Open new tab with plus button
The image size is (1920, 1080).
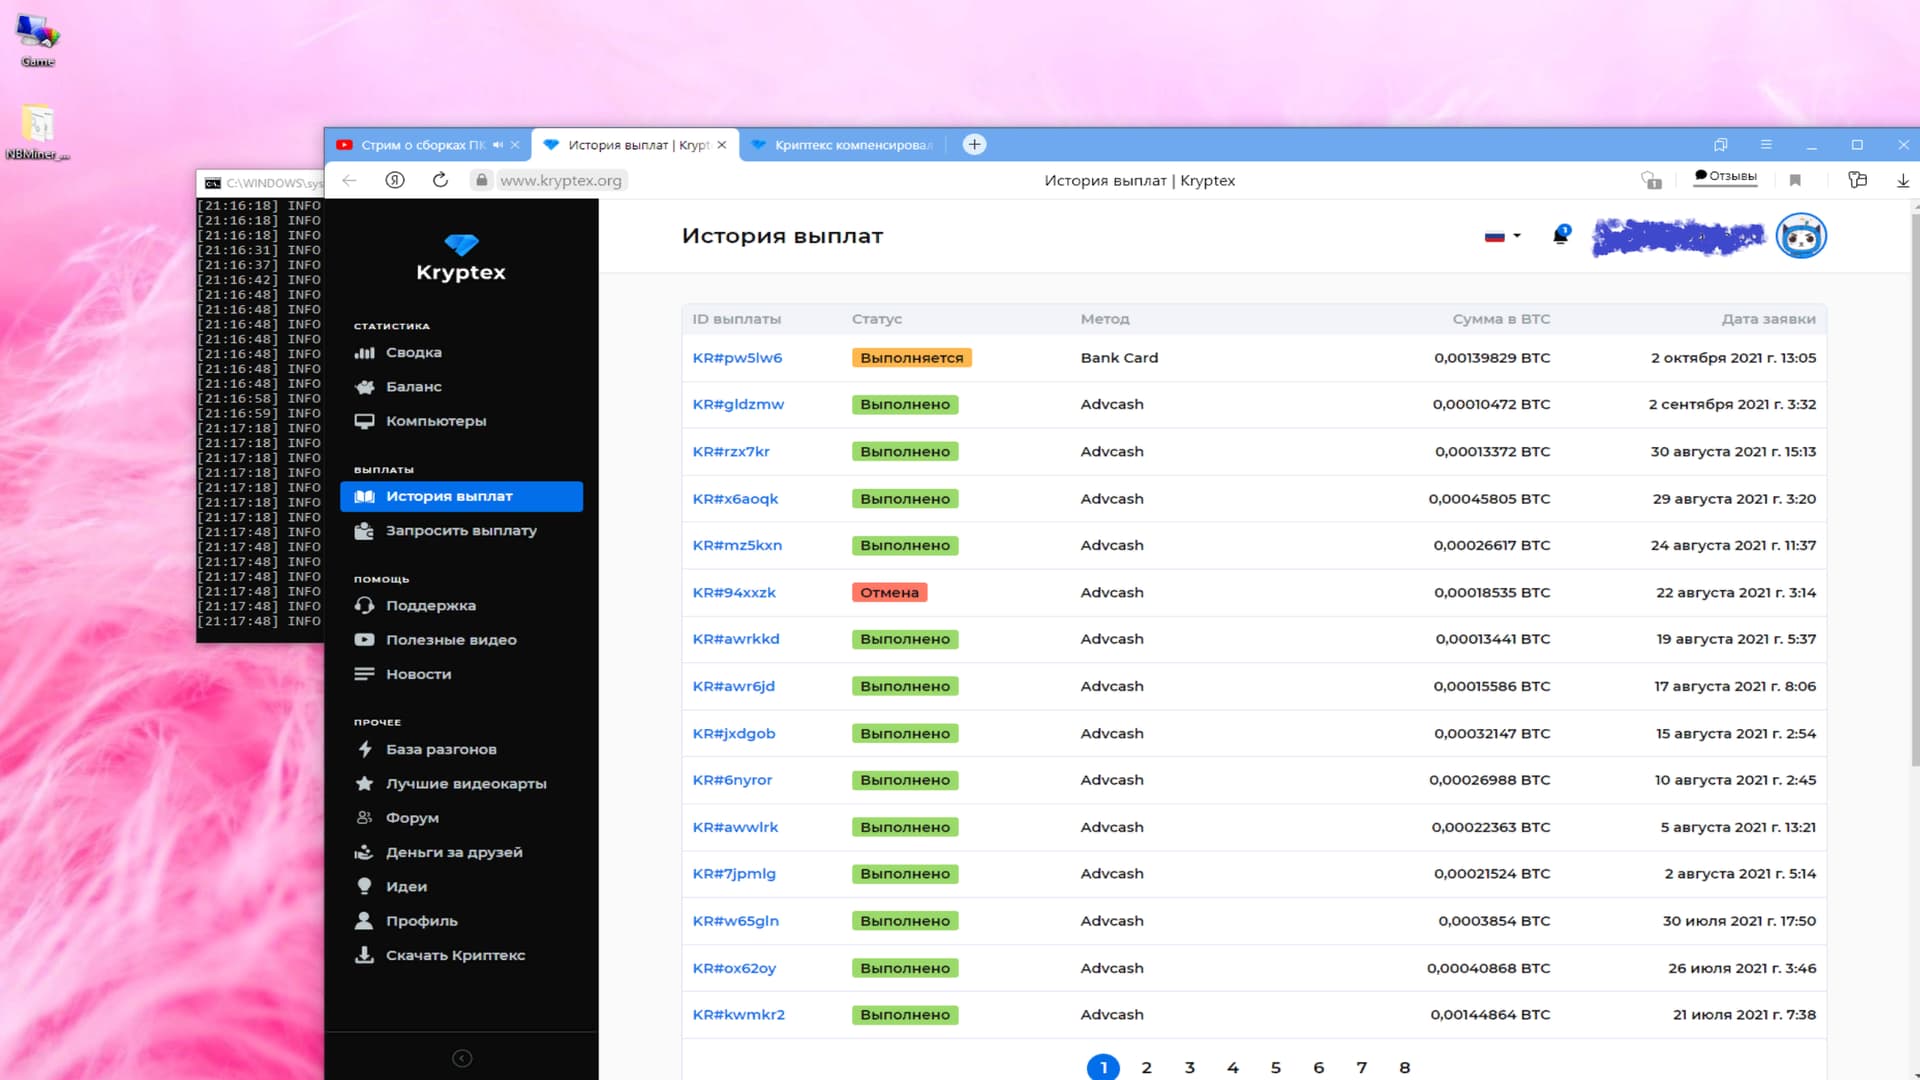[974, 145]
